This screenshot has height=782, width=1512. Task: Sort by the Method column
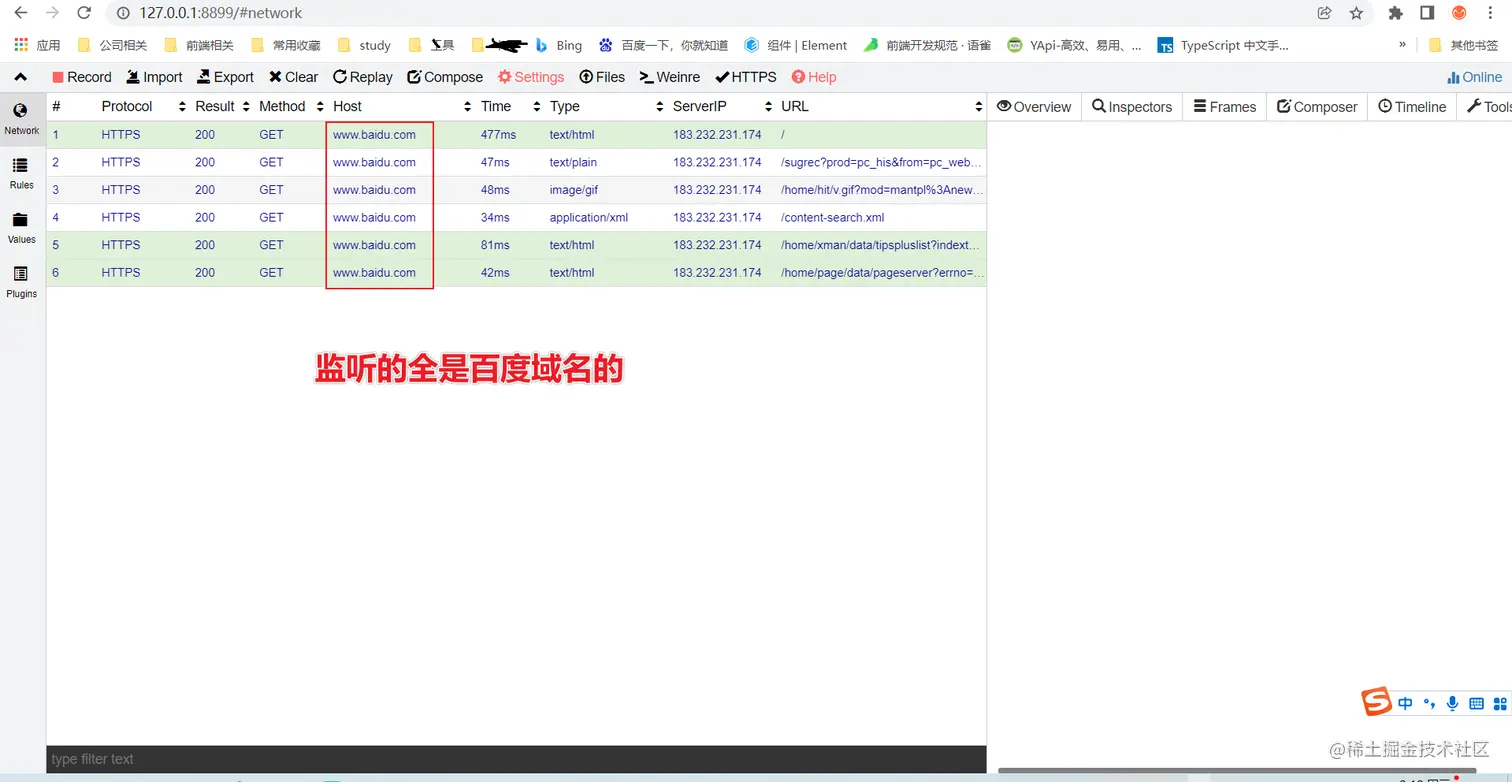(291, 106)
